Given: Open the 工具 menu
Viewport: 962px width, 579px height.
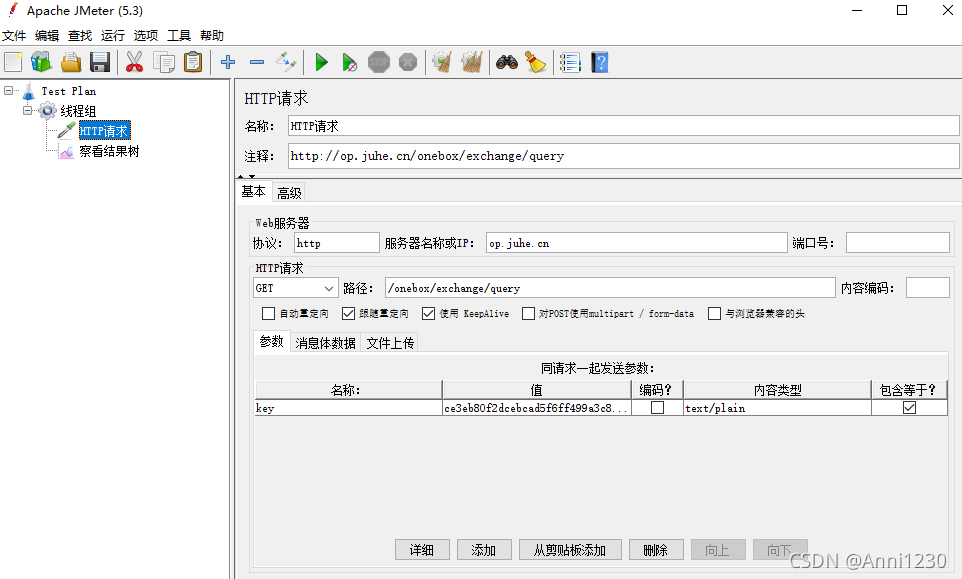Looking at the screenshot, I should tap(179, 36).
